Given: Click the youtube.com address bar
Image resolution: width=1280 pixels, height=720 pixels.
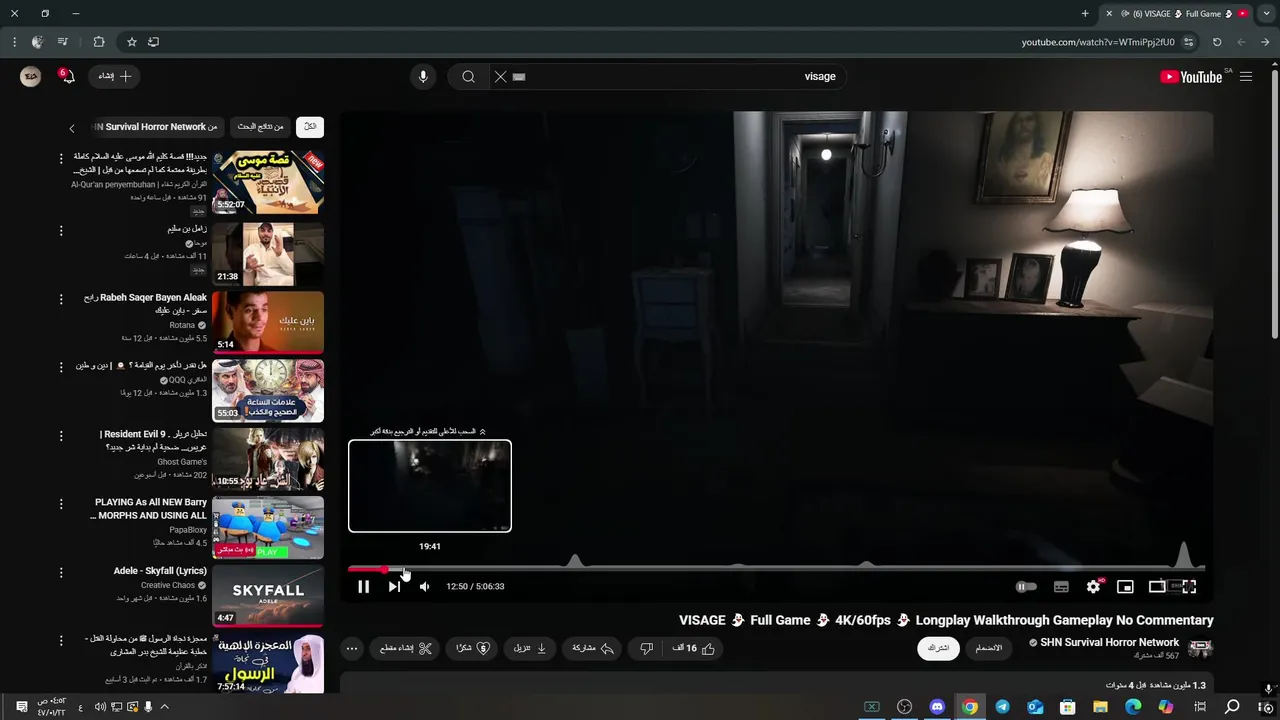Looking at the screenshot, I should coord(1098,42).
